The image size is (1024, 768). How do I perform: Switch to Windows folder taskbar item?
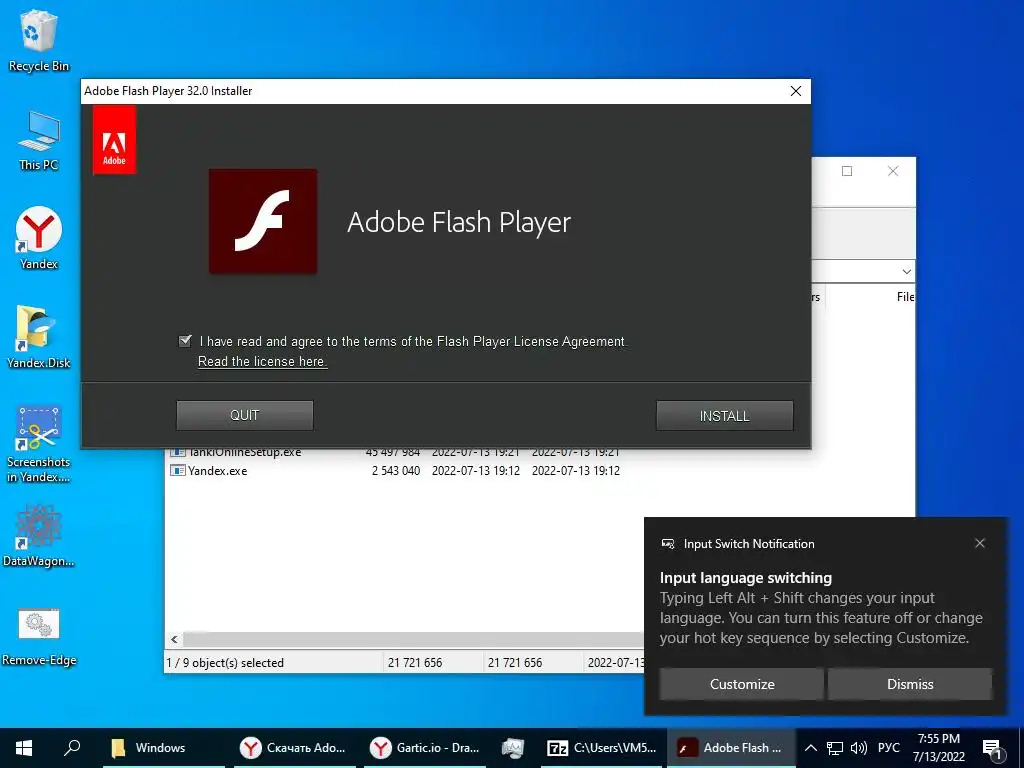point(163,748)
